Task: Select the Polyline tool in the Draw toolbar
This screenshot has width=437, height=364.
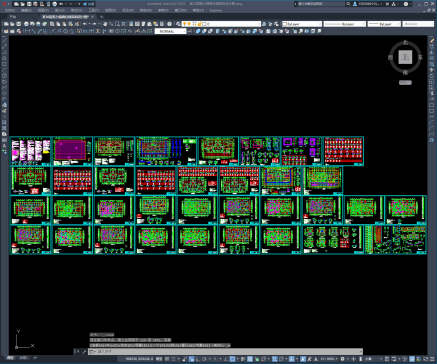Action: 4,52
